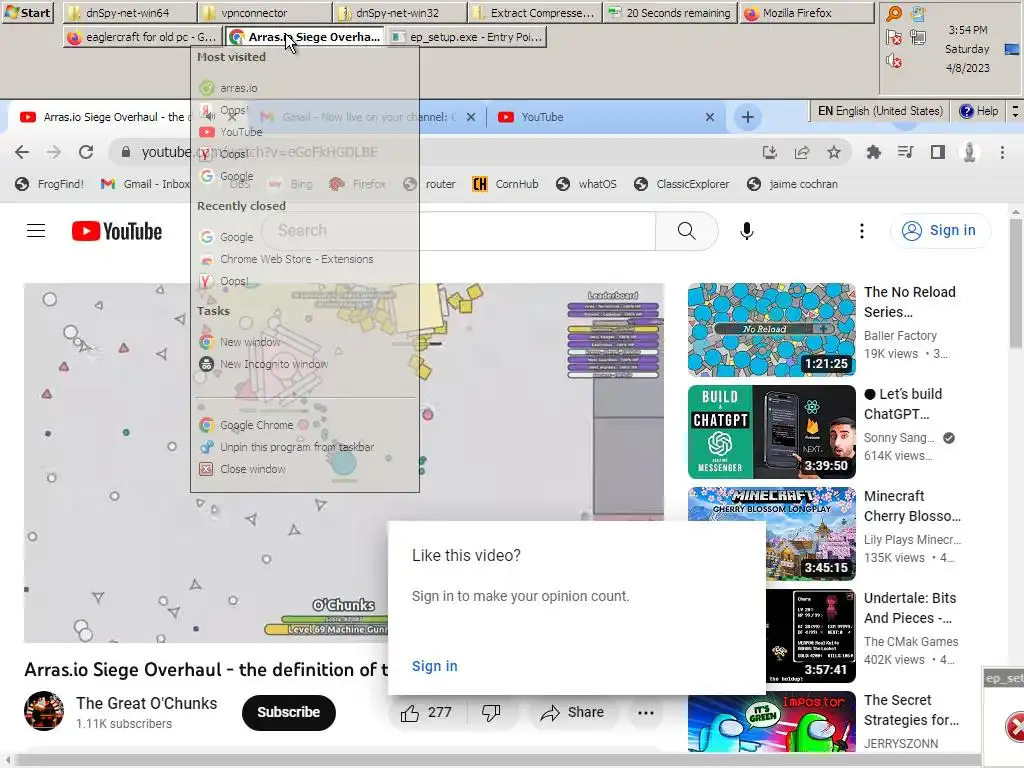Open the CornHub bookmark
1024x768 pixels.
[x=506, y=184]
